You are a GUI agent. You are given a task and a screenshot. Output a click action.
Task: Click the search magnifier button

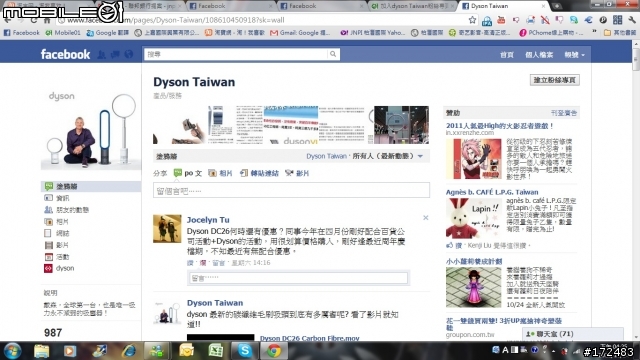(x=333, y=54)
